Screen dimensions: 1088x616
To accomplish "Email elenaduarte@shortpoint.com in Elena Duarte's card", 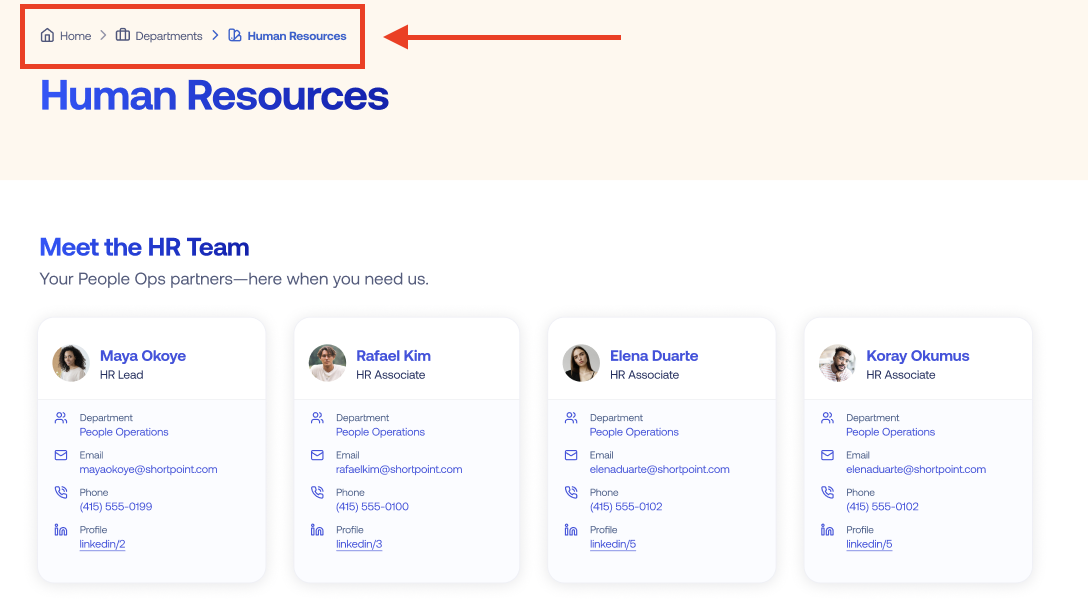I will (x=659, y=470).
